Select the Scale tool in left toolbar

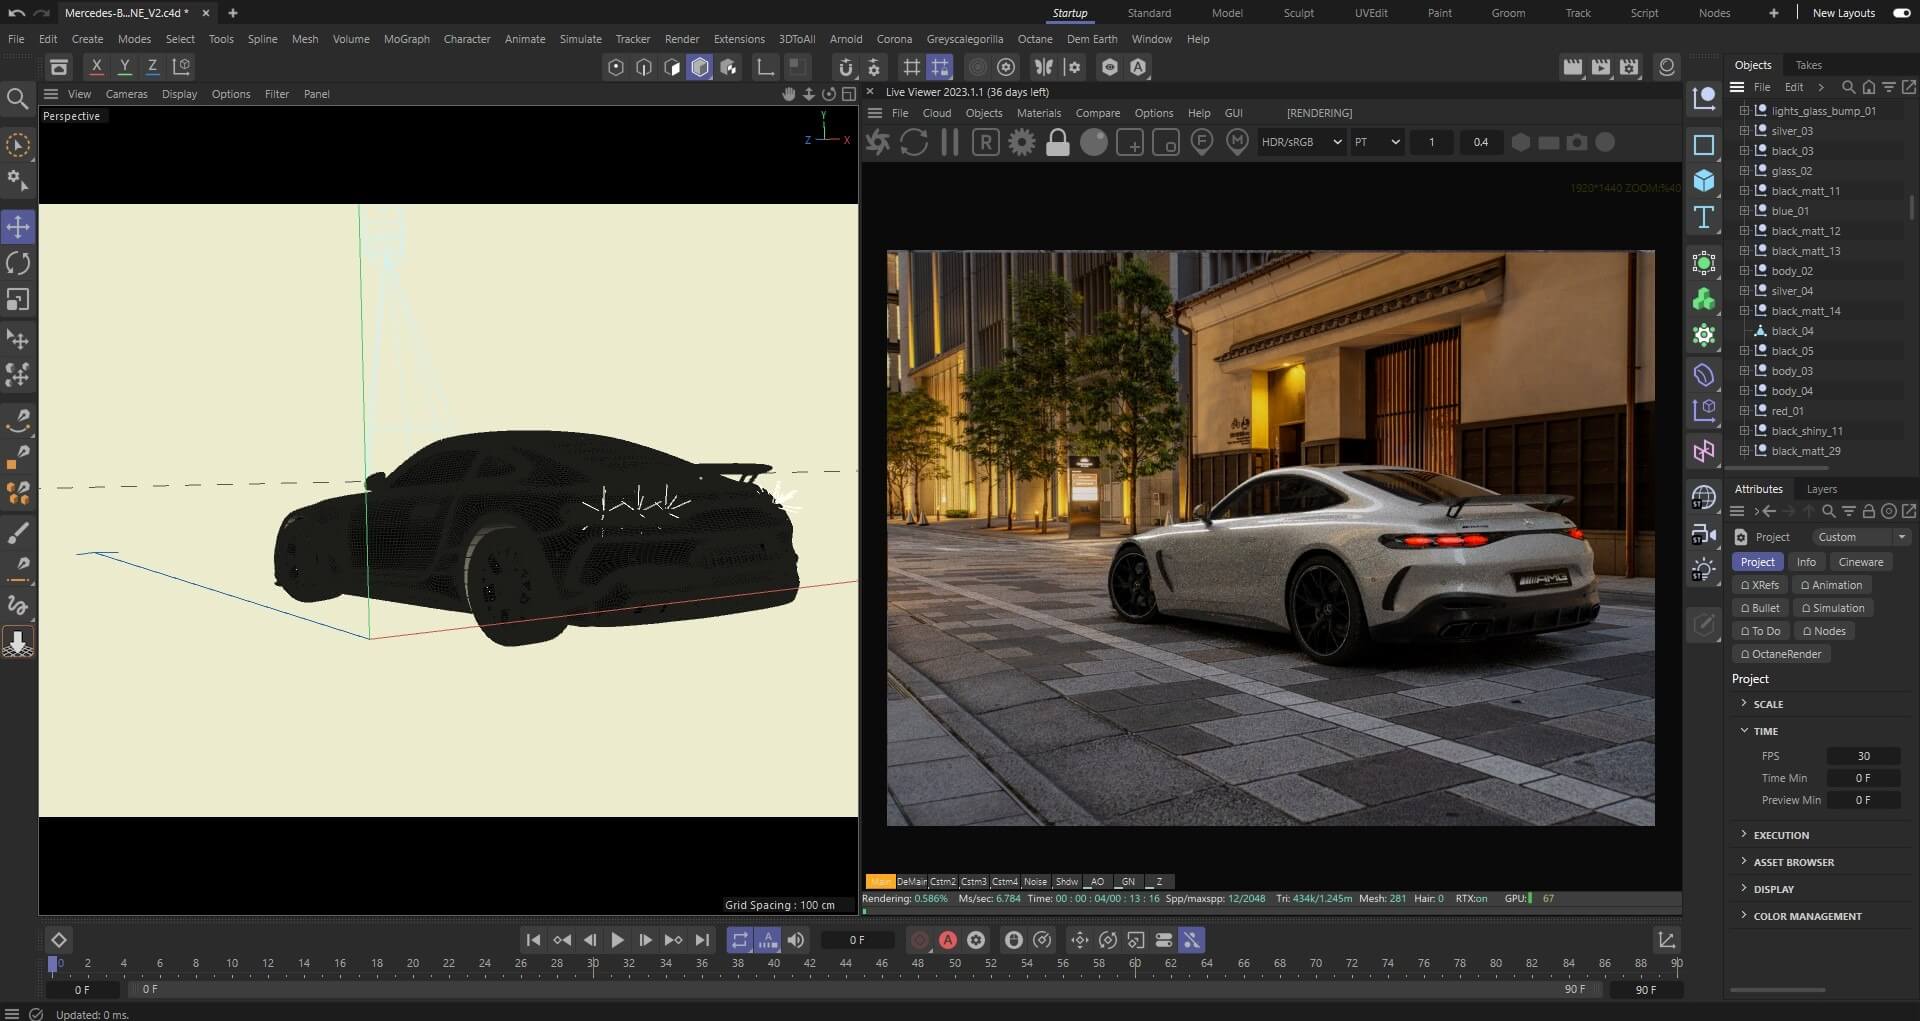point(18,300)
